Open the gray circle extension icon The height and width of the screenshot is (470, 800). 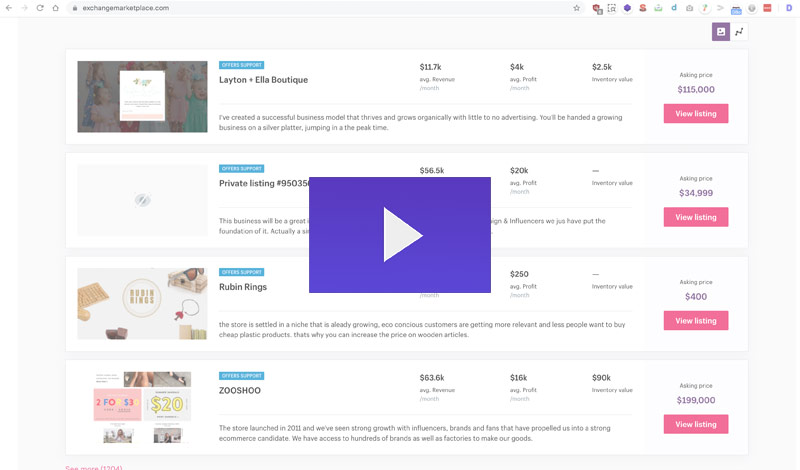752,8
